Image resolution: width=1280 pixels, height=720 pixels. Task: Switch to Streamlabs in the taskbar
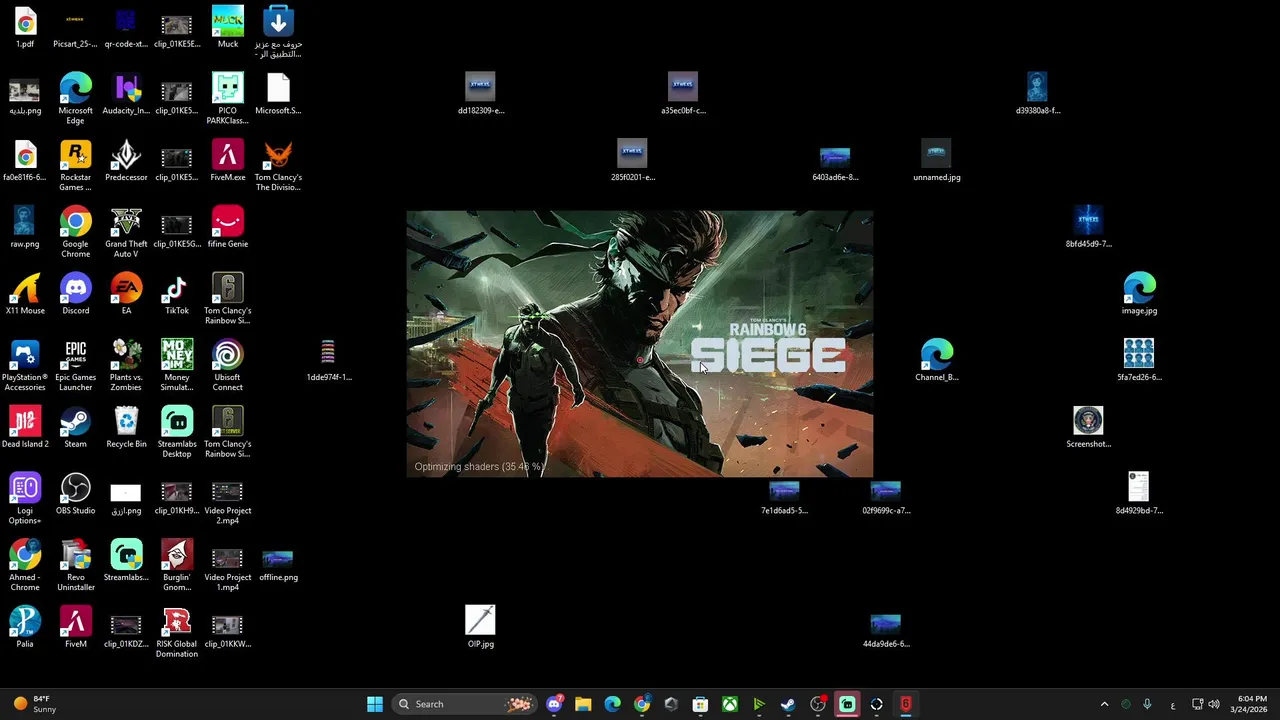click(847, 704)
